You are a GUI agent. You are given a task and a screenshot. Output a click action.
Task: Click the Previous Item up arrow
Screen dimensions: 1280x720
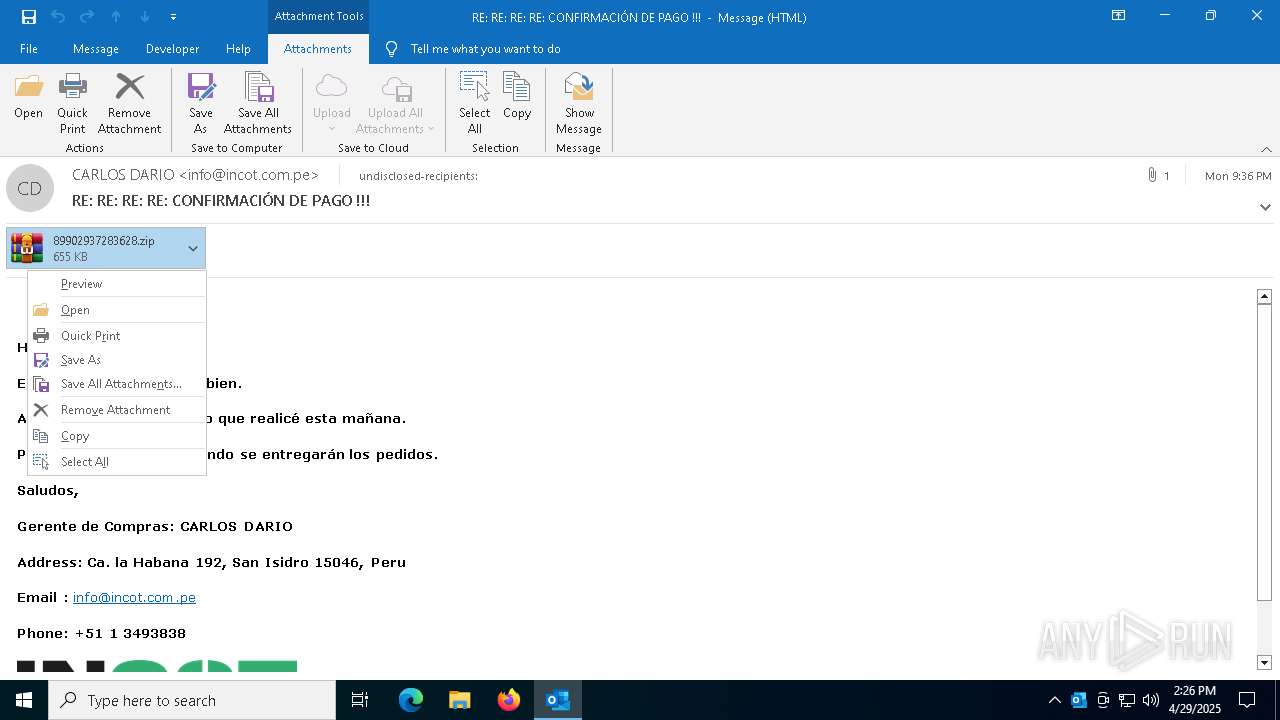click(116, 16)
